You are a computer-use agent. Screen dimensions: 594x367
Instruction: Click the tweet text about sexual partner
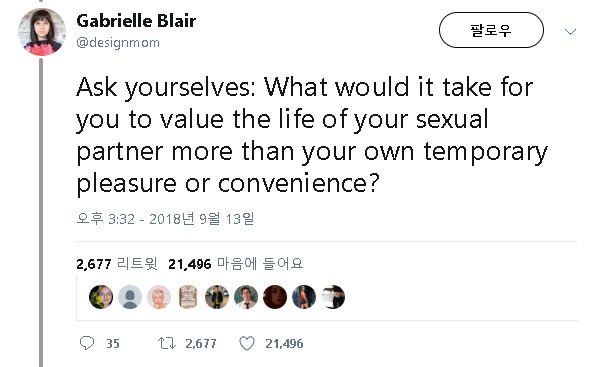pyautogui.click(x=312, y=136)
